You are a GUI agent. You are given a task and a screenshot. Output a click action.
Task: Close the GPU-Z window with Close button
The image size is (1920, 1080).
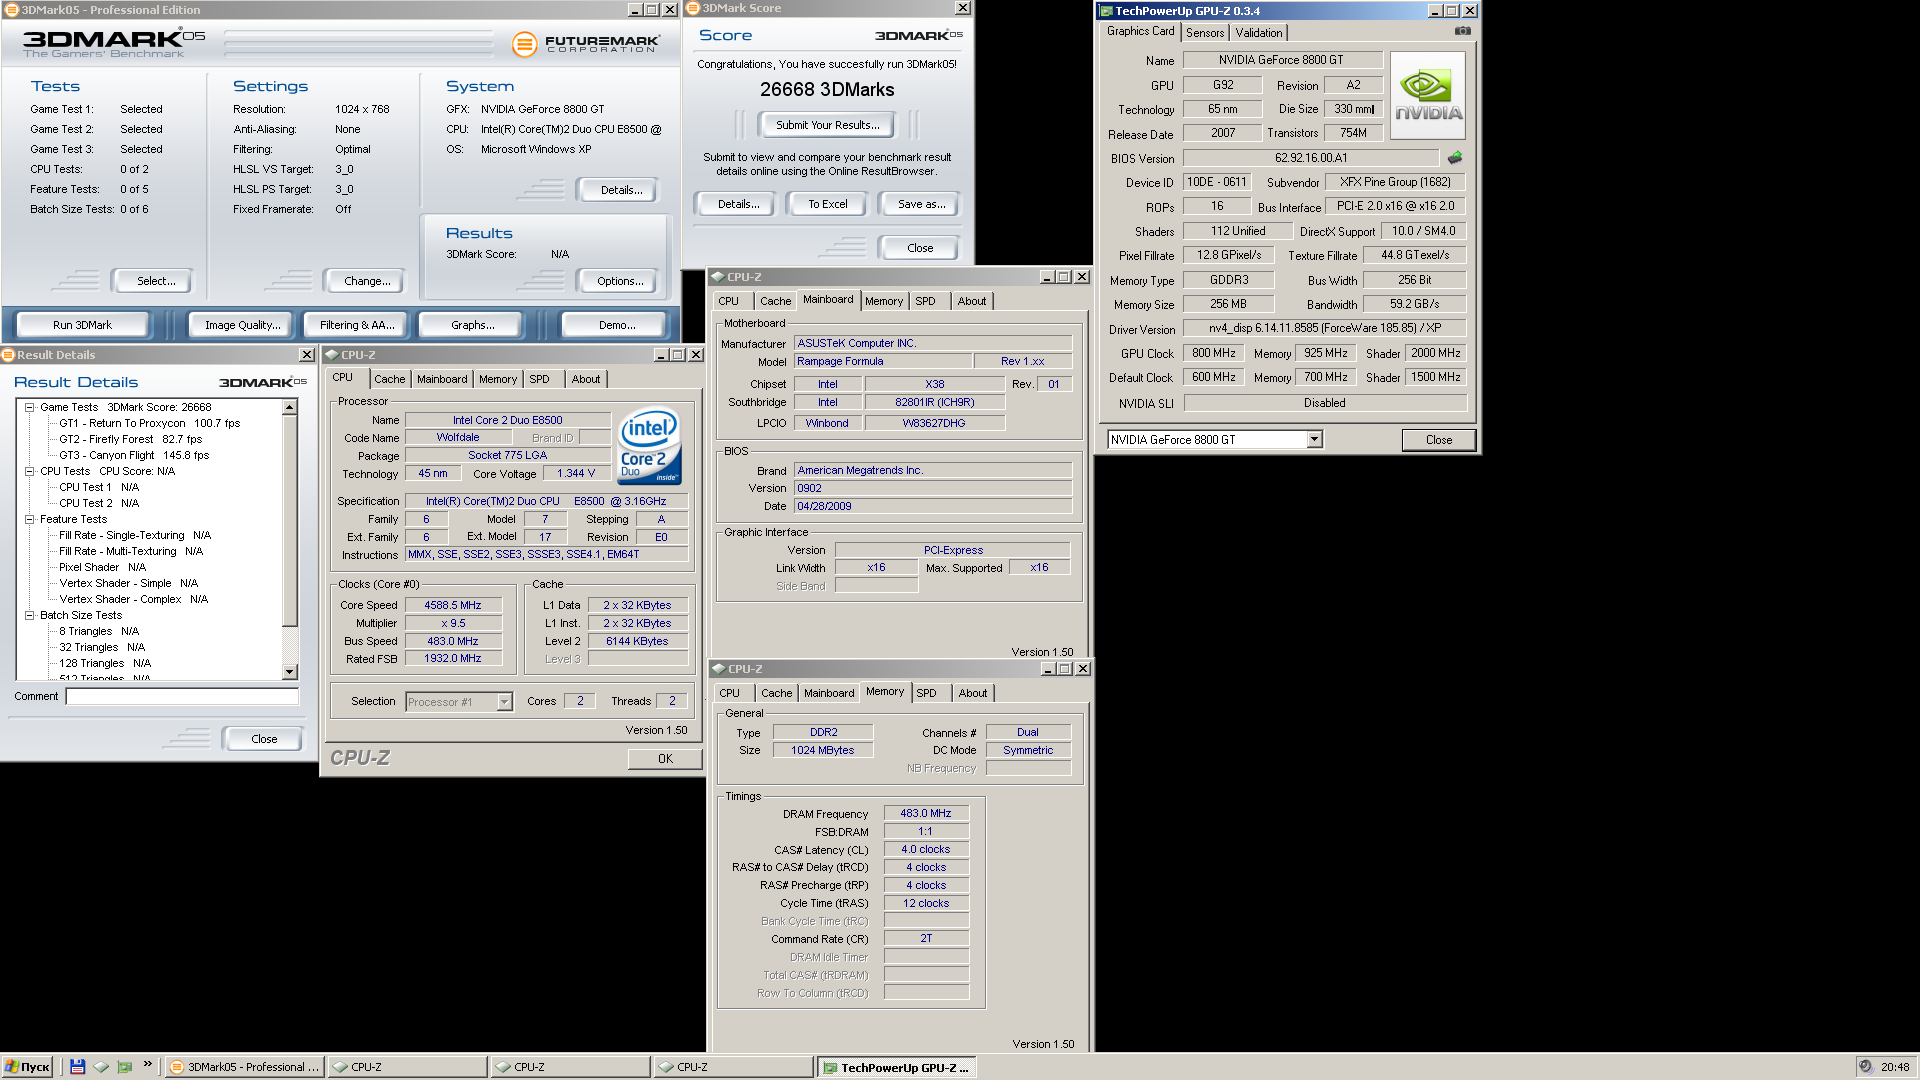1438,440
